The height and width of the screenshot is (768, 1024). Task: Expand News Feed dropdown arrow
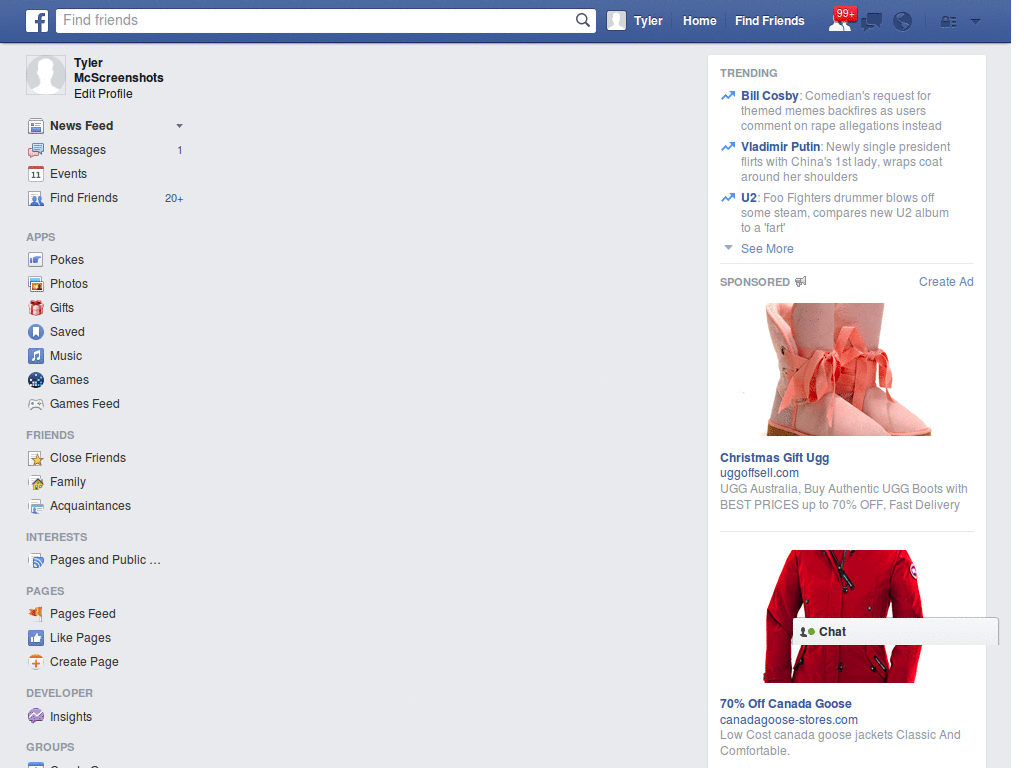click(179, 126)
